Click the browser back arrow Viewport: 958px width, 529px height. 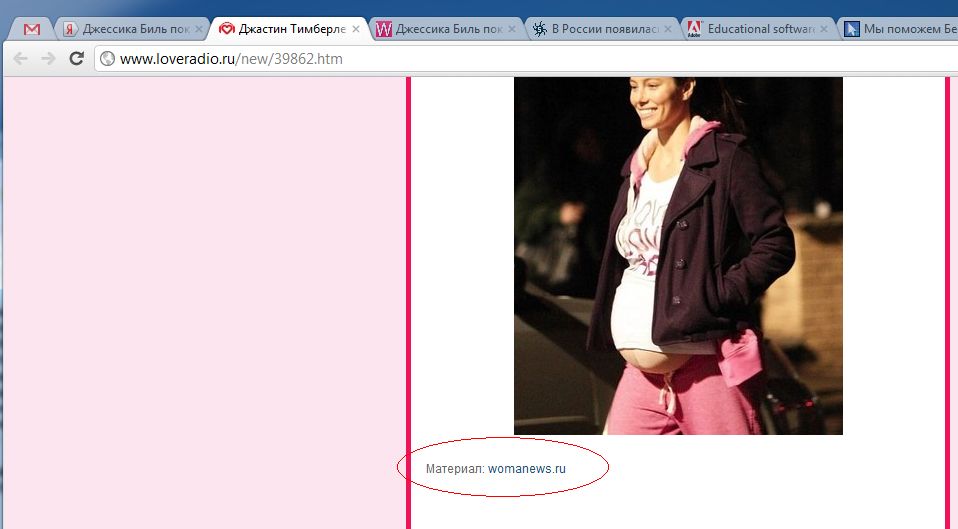[20, 59]
